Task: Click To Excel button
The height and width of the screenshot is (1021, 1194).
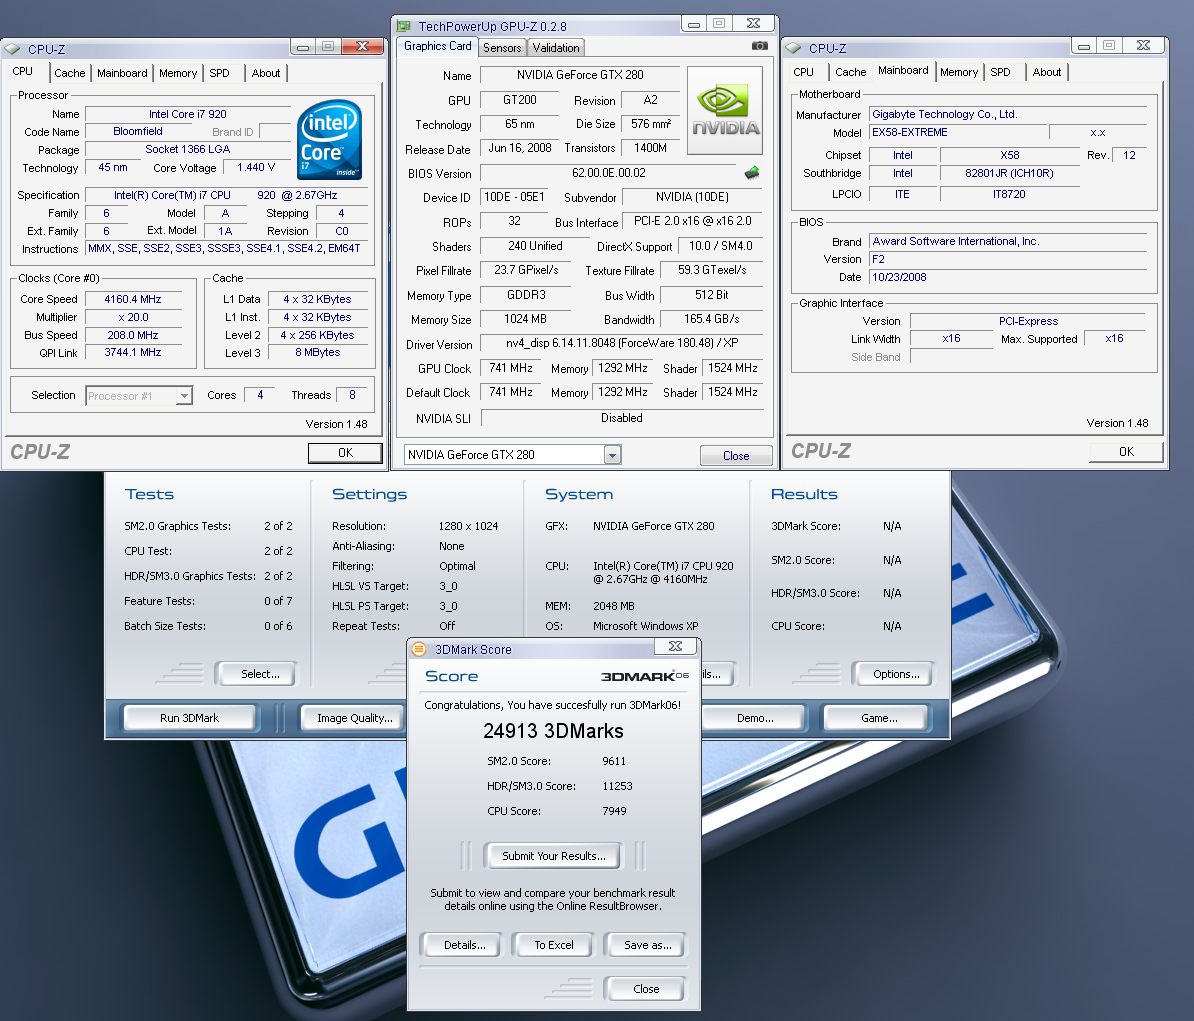Action: [x=554, y=945]
